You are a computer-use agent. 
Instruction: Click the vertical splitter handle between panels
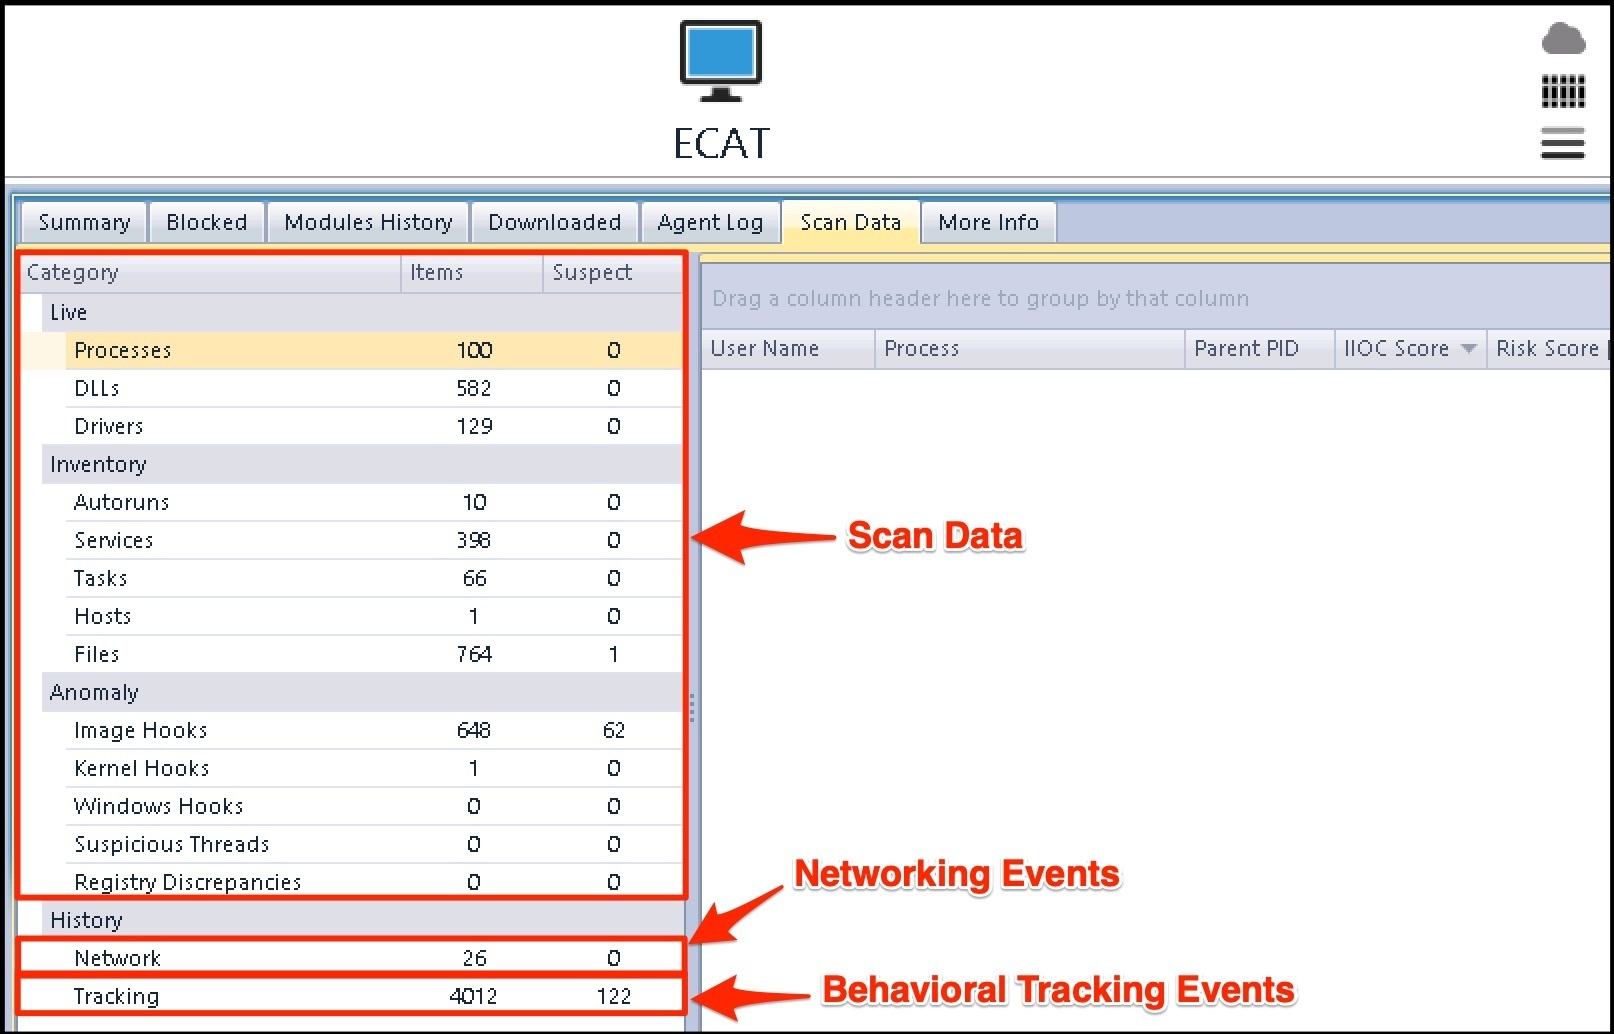coord(691,708)
